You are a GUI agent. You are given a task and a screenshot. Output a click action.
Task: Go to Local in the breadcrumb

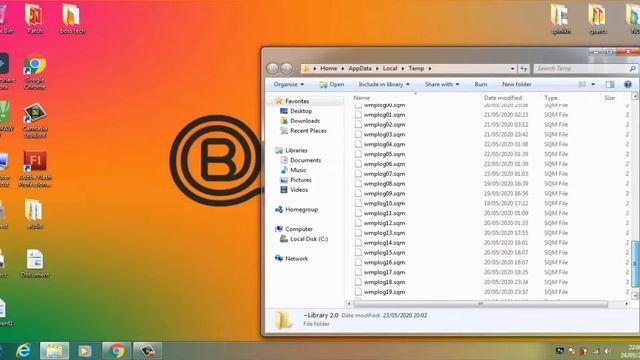point(390,69)
